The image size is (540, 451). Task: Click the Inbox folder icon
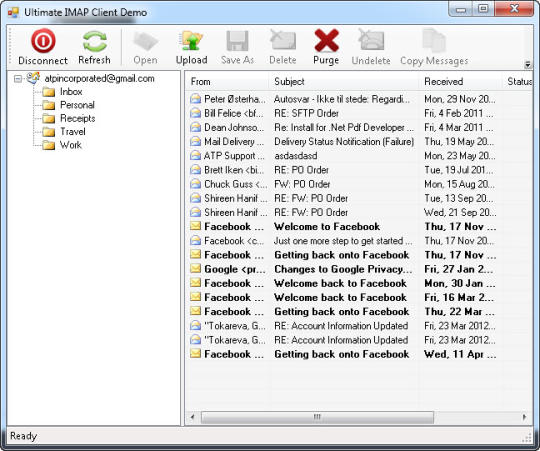(49, 92)
